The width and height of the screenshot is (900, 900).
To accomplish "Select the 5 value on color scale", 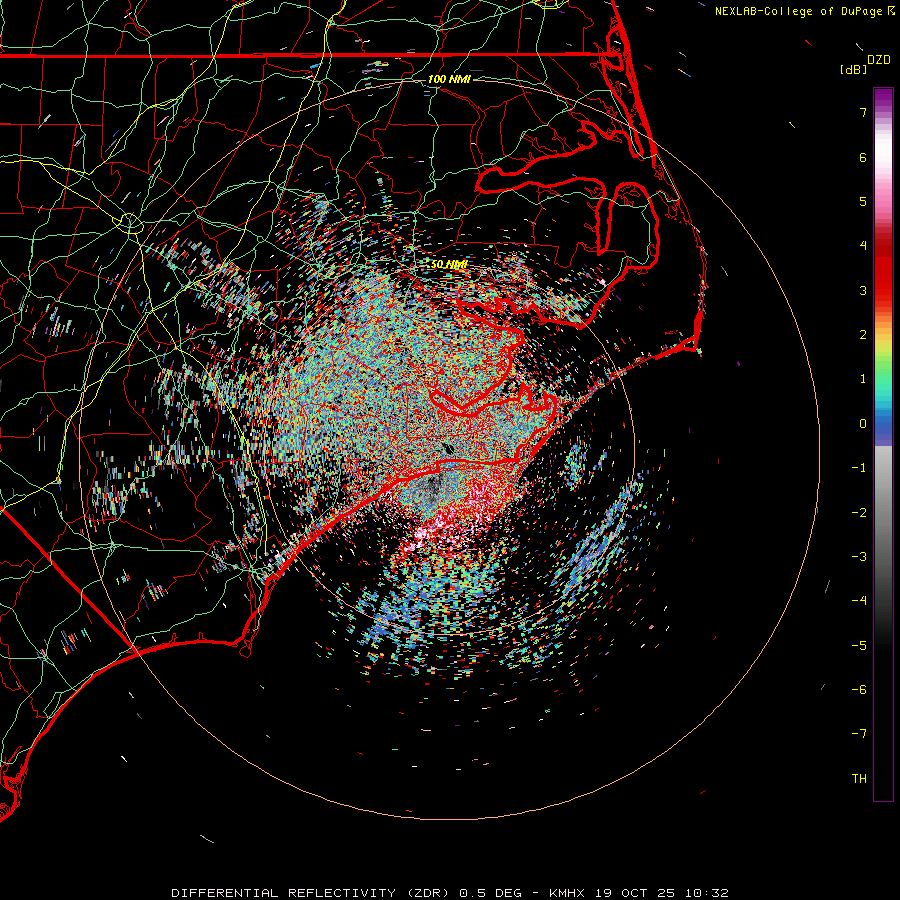I will [863, 201].
